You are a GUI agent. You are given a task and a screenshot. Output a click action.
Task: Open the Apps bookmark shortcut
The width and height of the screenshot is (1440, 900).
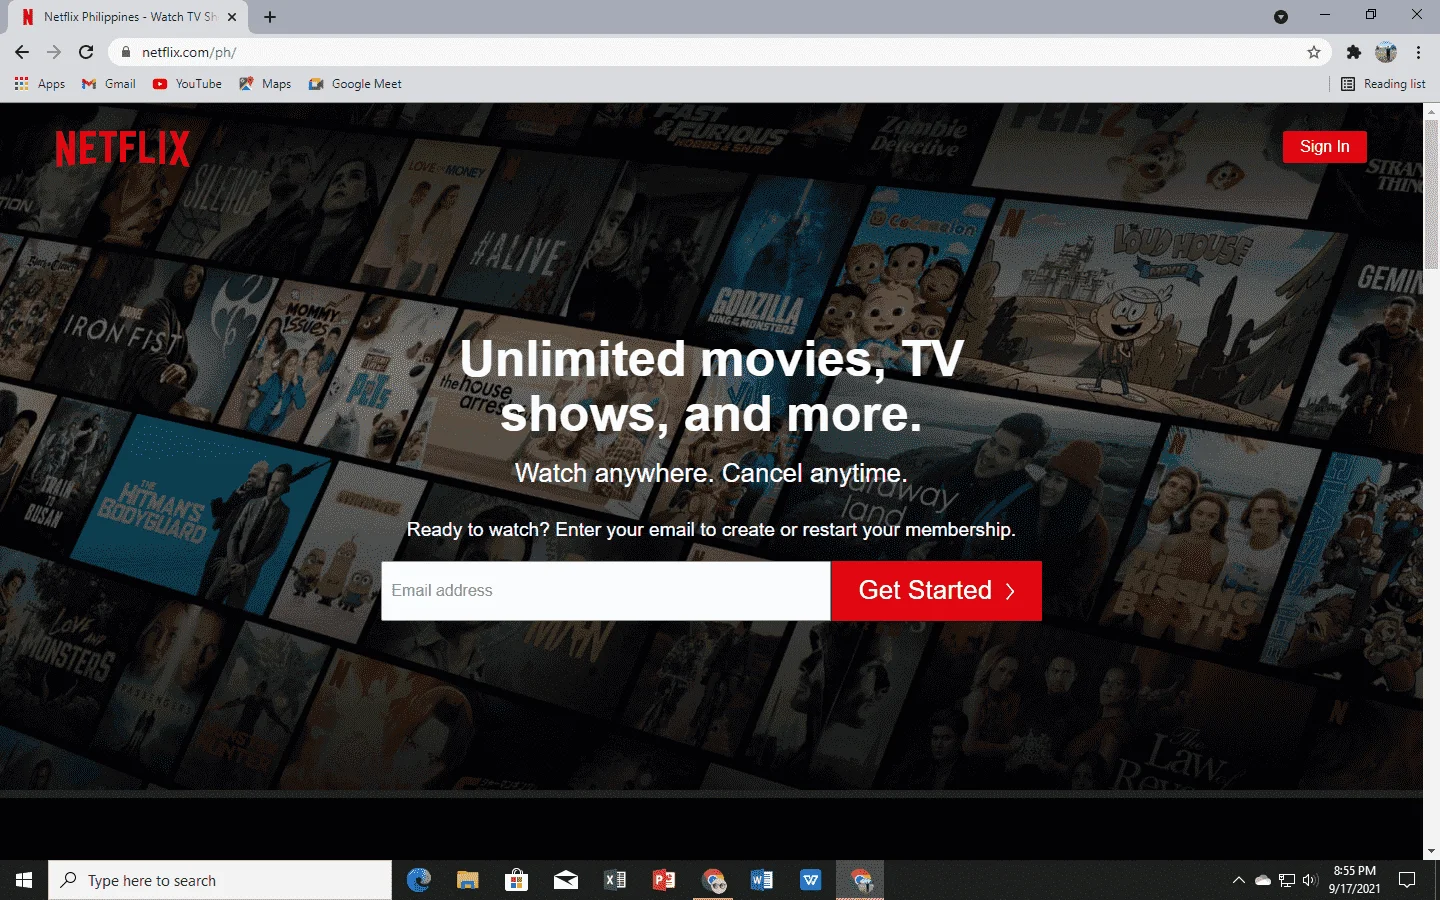[40, 84]
